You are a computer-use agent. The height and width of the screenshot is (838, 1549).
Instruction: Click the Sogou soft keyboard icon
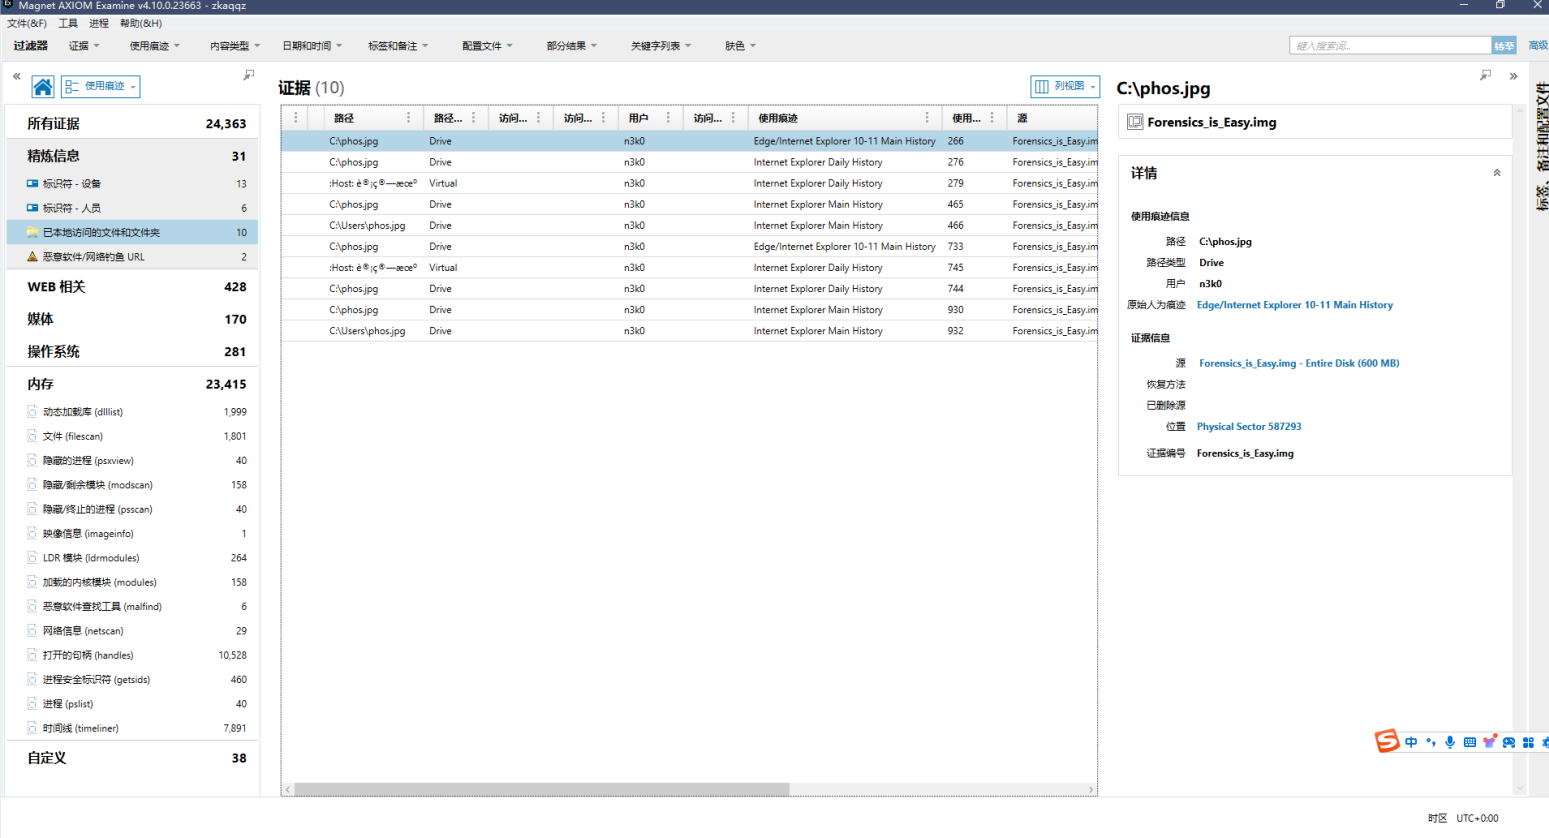point(1469,742)
